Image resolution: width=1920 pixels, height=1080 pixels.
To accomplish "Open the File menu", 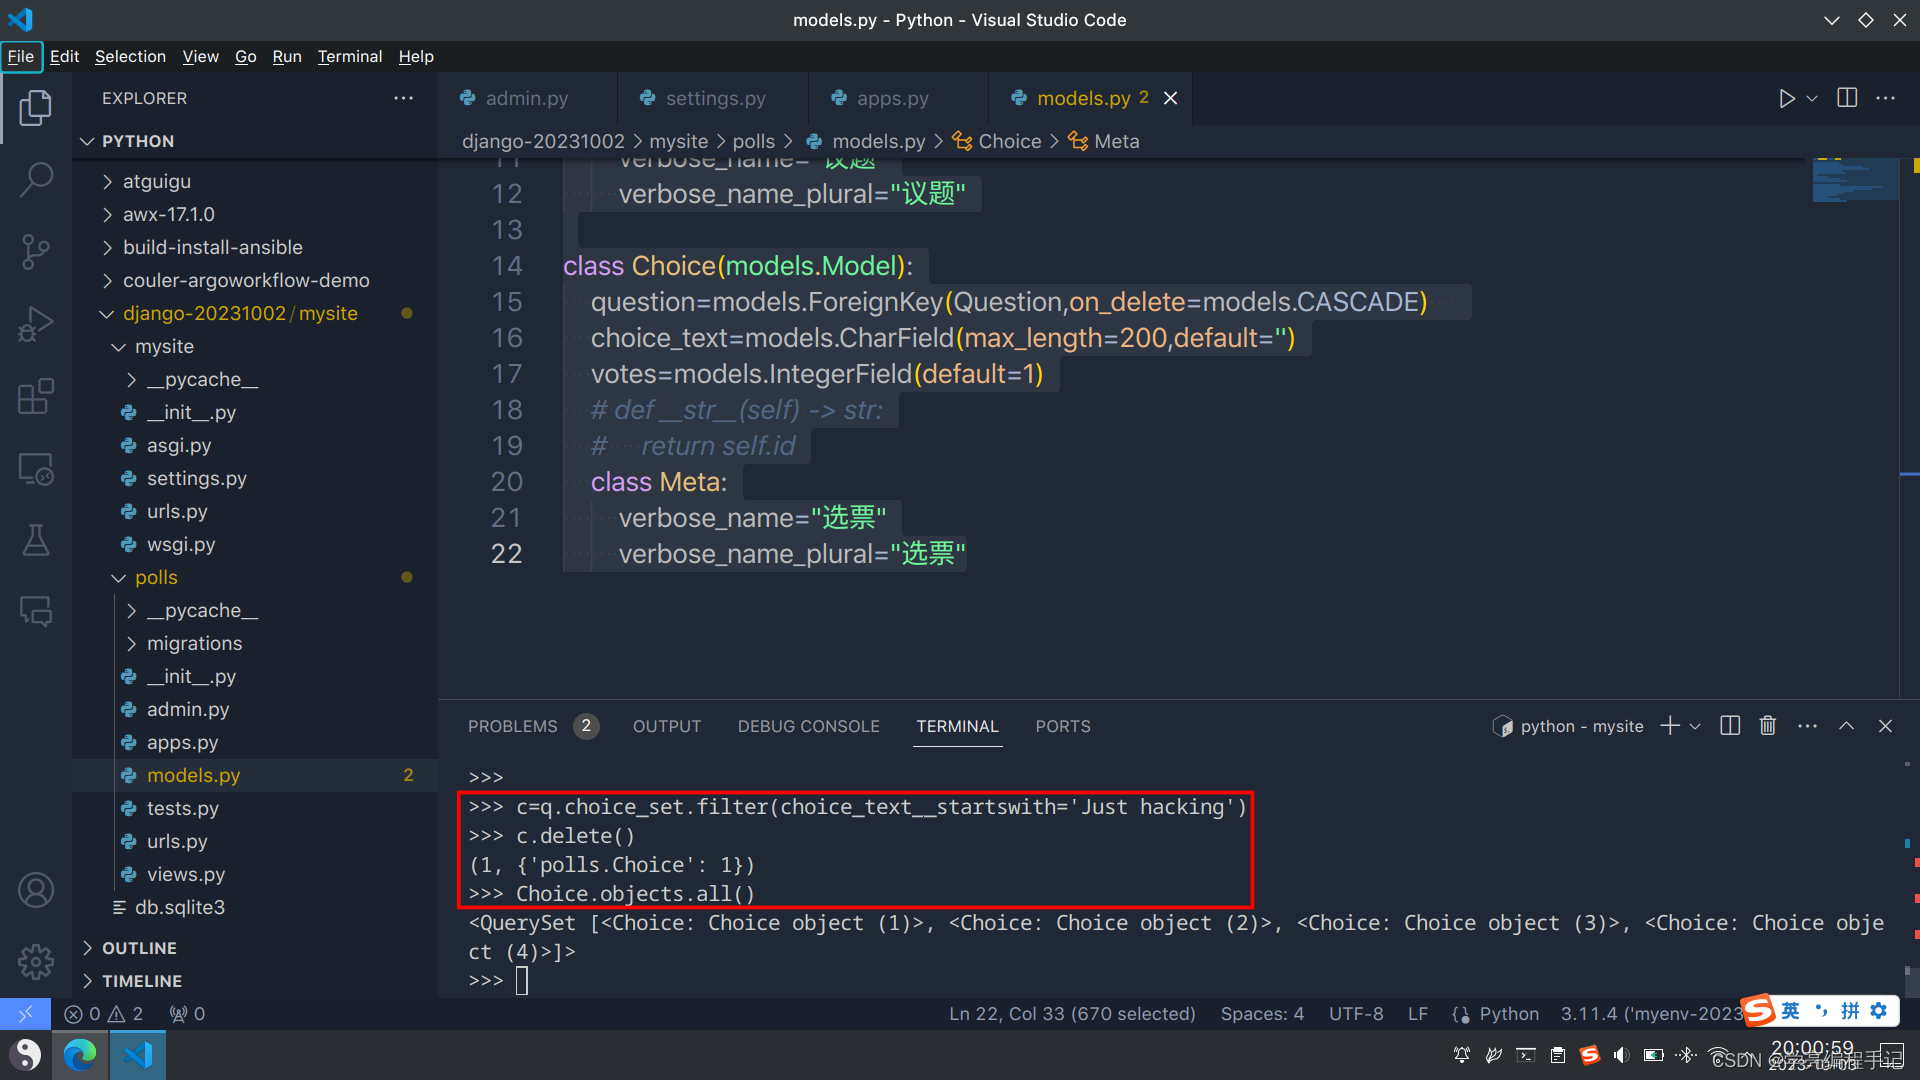I will pos(21,56).
